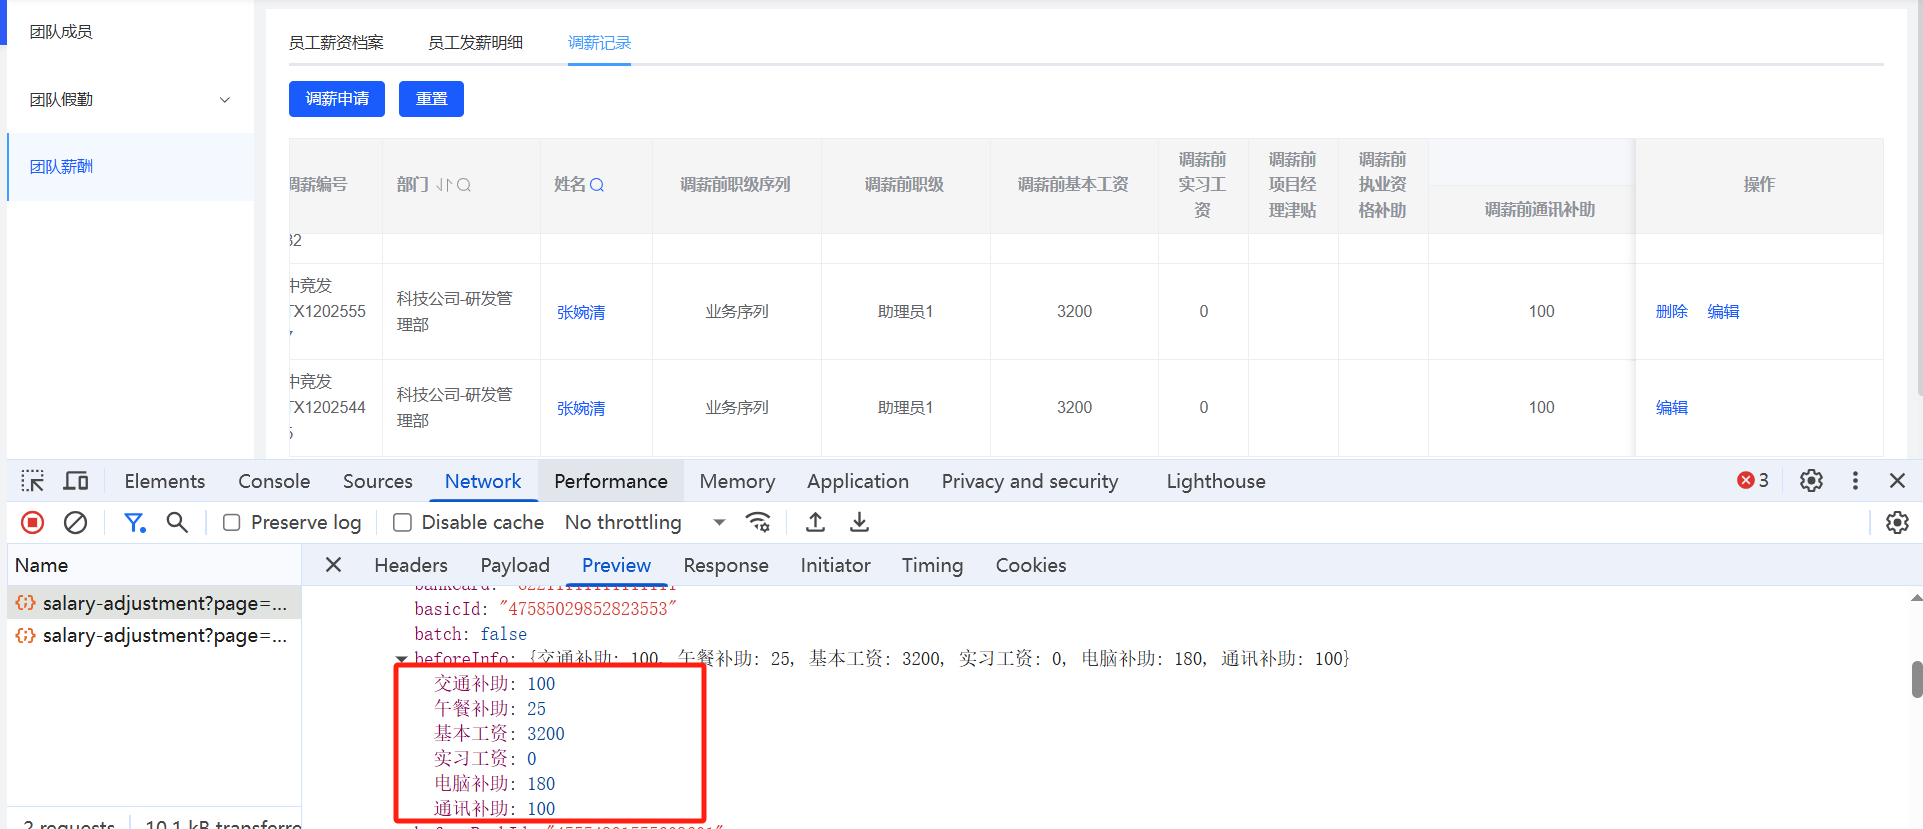The width and height of the screenshot is (1923, 829).
Task: Open the Response tab
Action: pyautogui.click(x=725, y=565)
